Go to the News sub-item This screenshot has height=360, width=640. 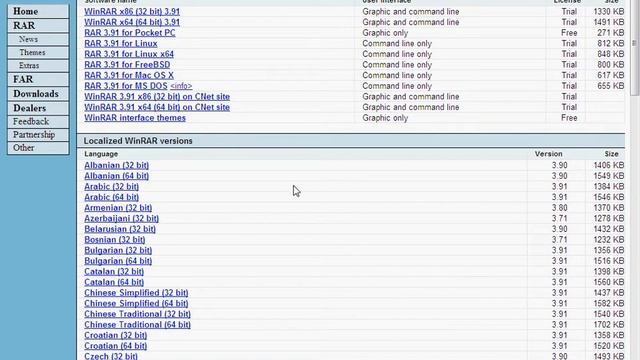[x=38, y=40]
